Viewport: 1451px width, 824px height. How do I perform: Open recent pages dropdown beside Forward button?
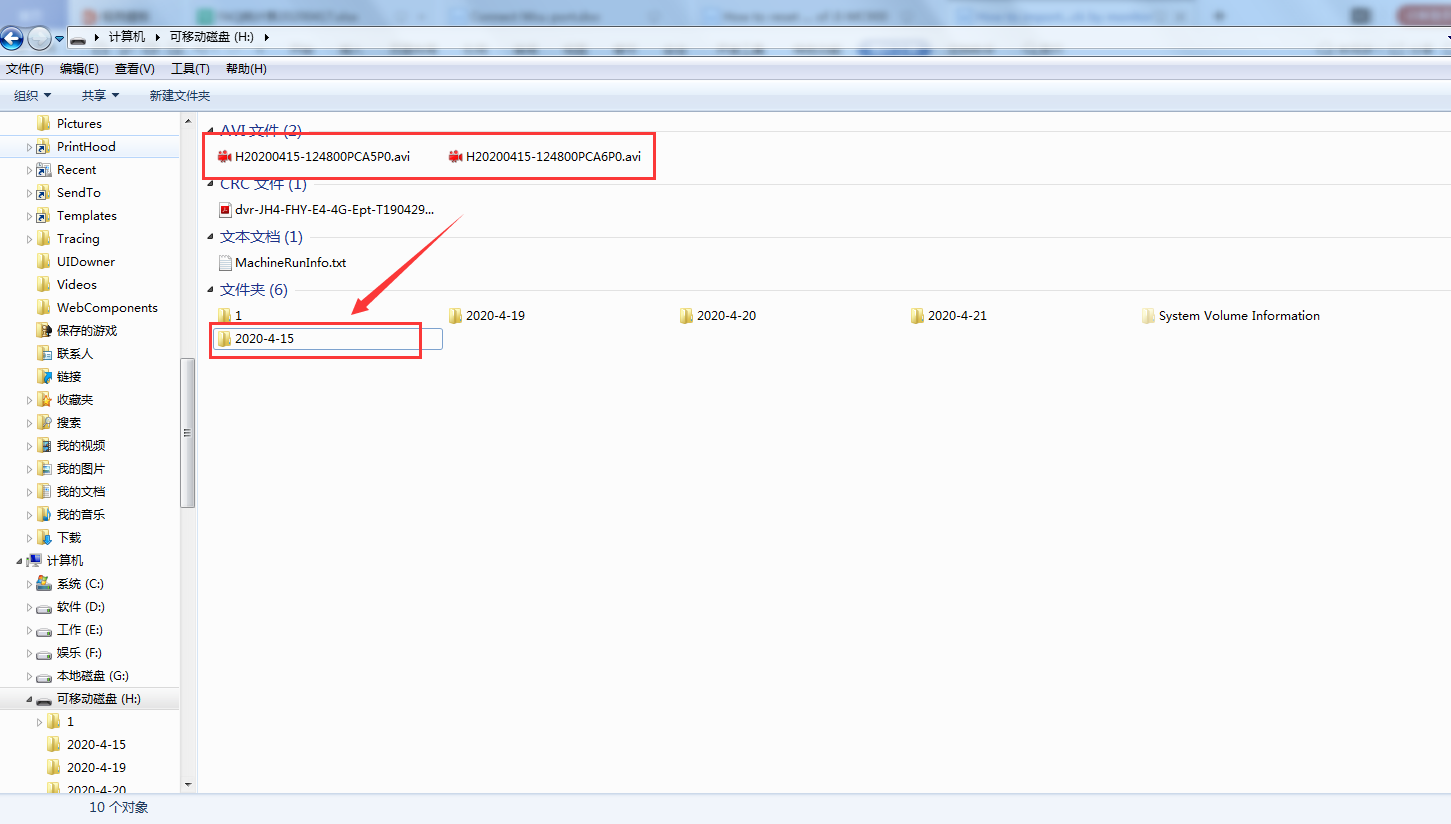[59, 39]
